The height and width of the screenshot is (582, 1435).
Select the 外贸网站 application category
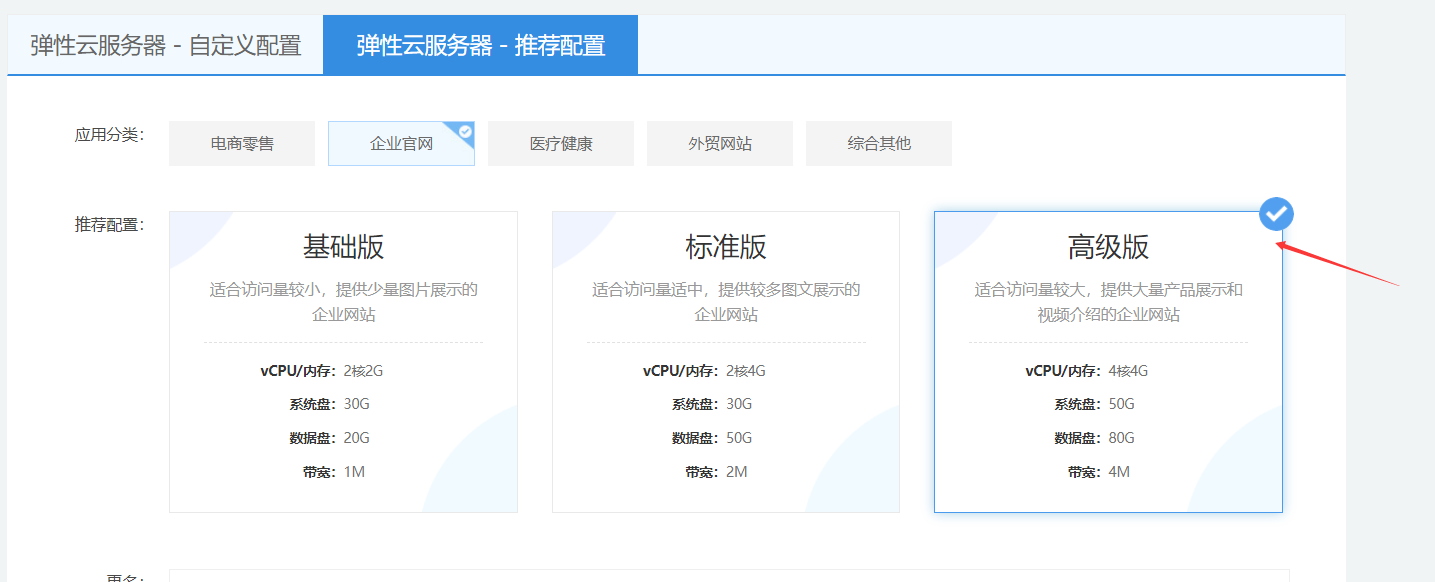coord(719,143)
